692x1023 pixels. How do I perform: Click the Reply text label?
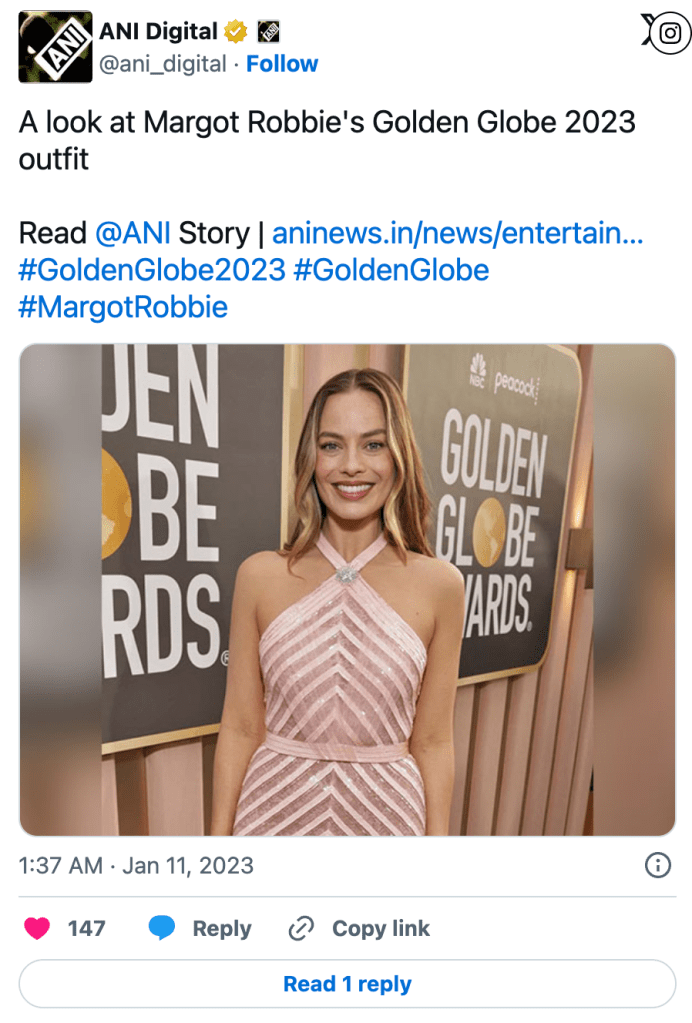pyautogui.click(x=221, y=928)
